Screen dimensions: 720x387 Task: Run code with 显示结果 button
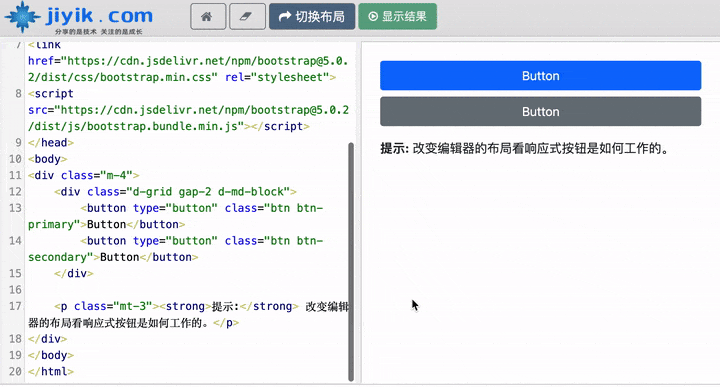pos(397,17)
